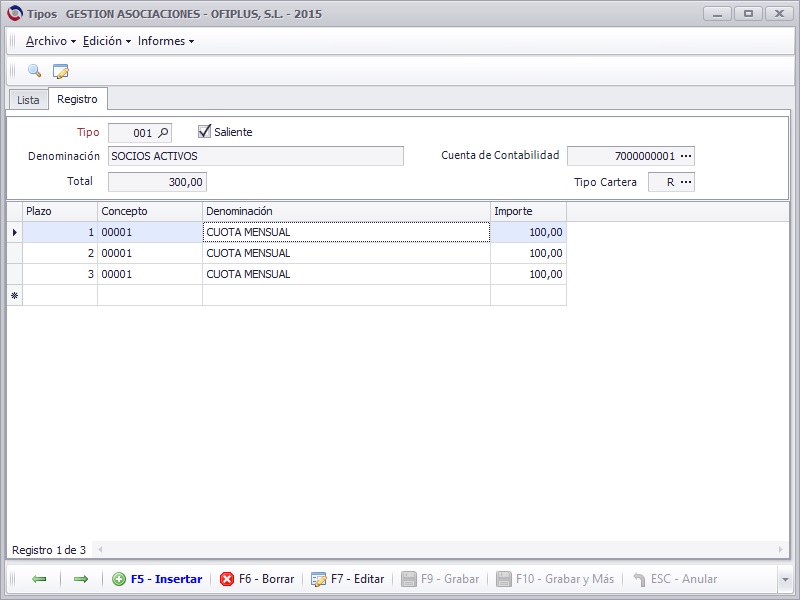Click the F10 Grabar y Más disk icon

tap(504, 579)
